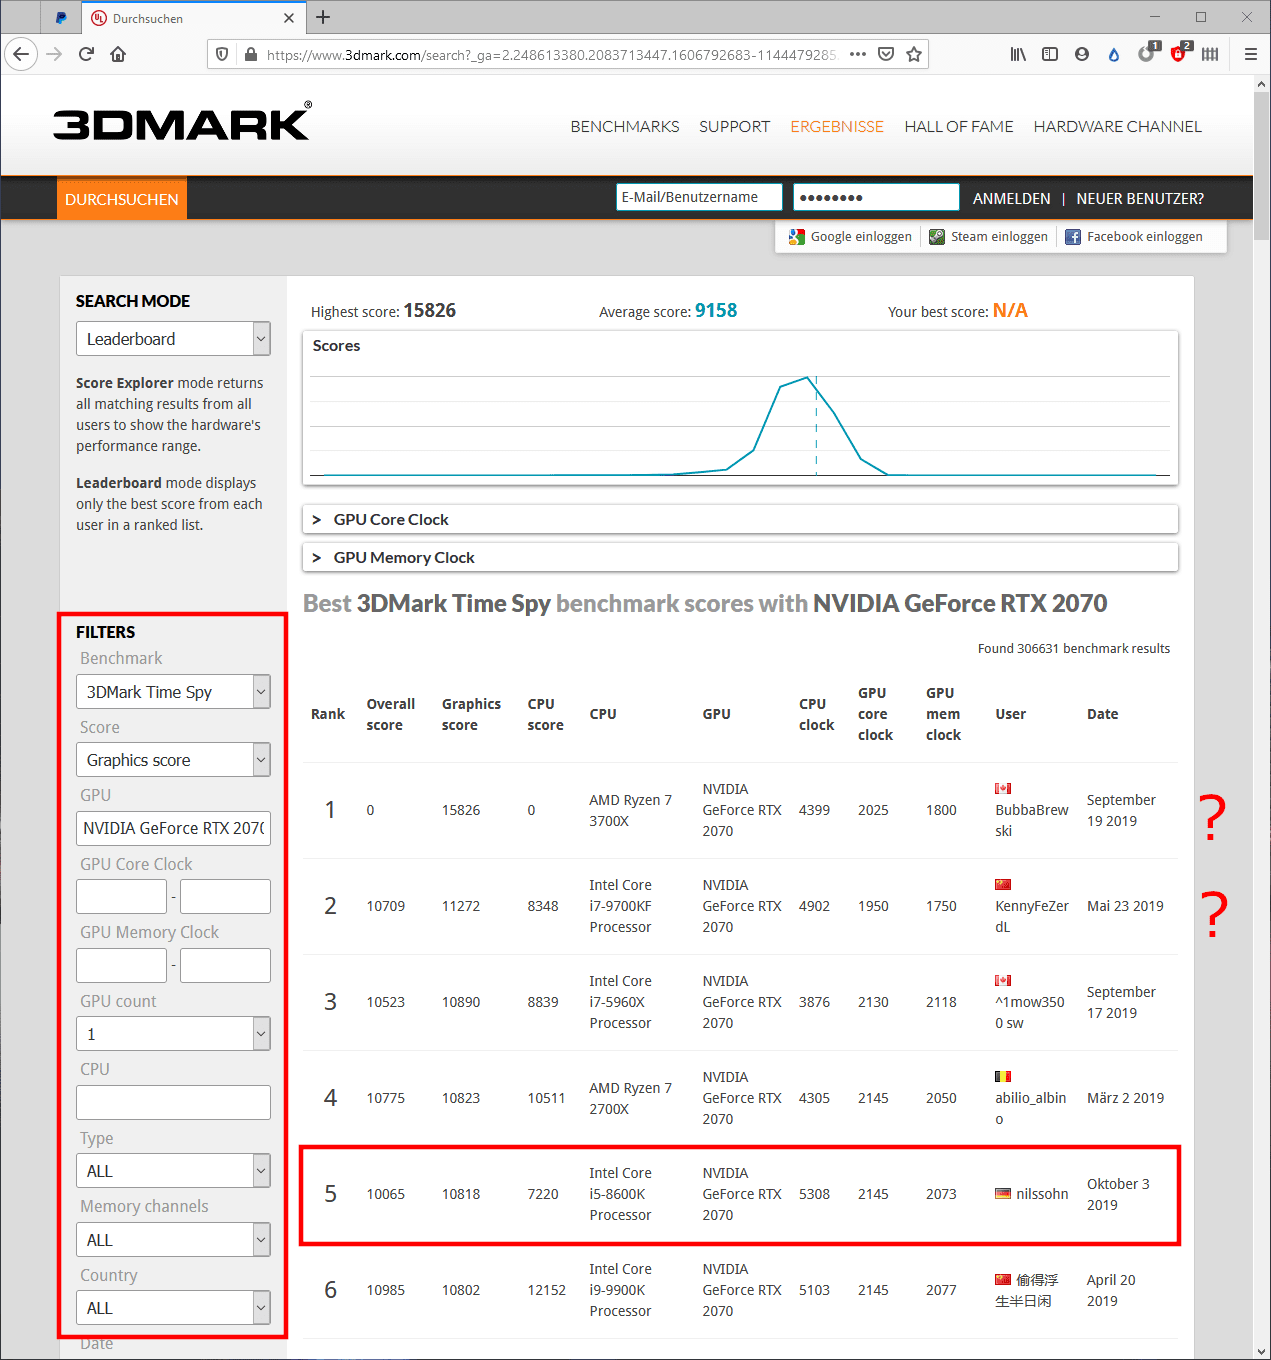This screenshot has width=1271, height=1360.
Task: Open the Firefox account icon
Action: click(1082, 54)
